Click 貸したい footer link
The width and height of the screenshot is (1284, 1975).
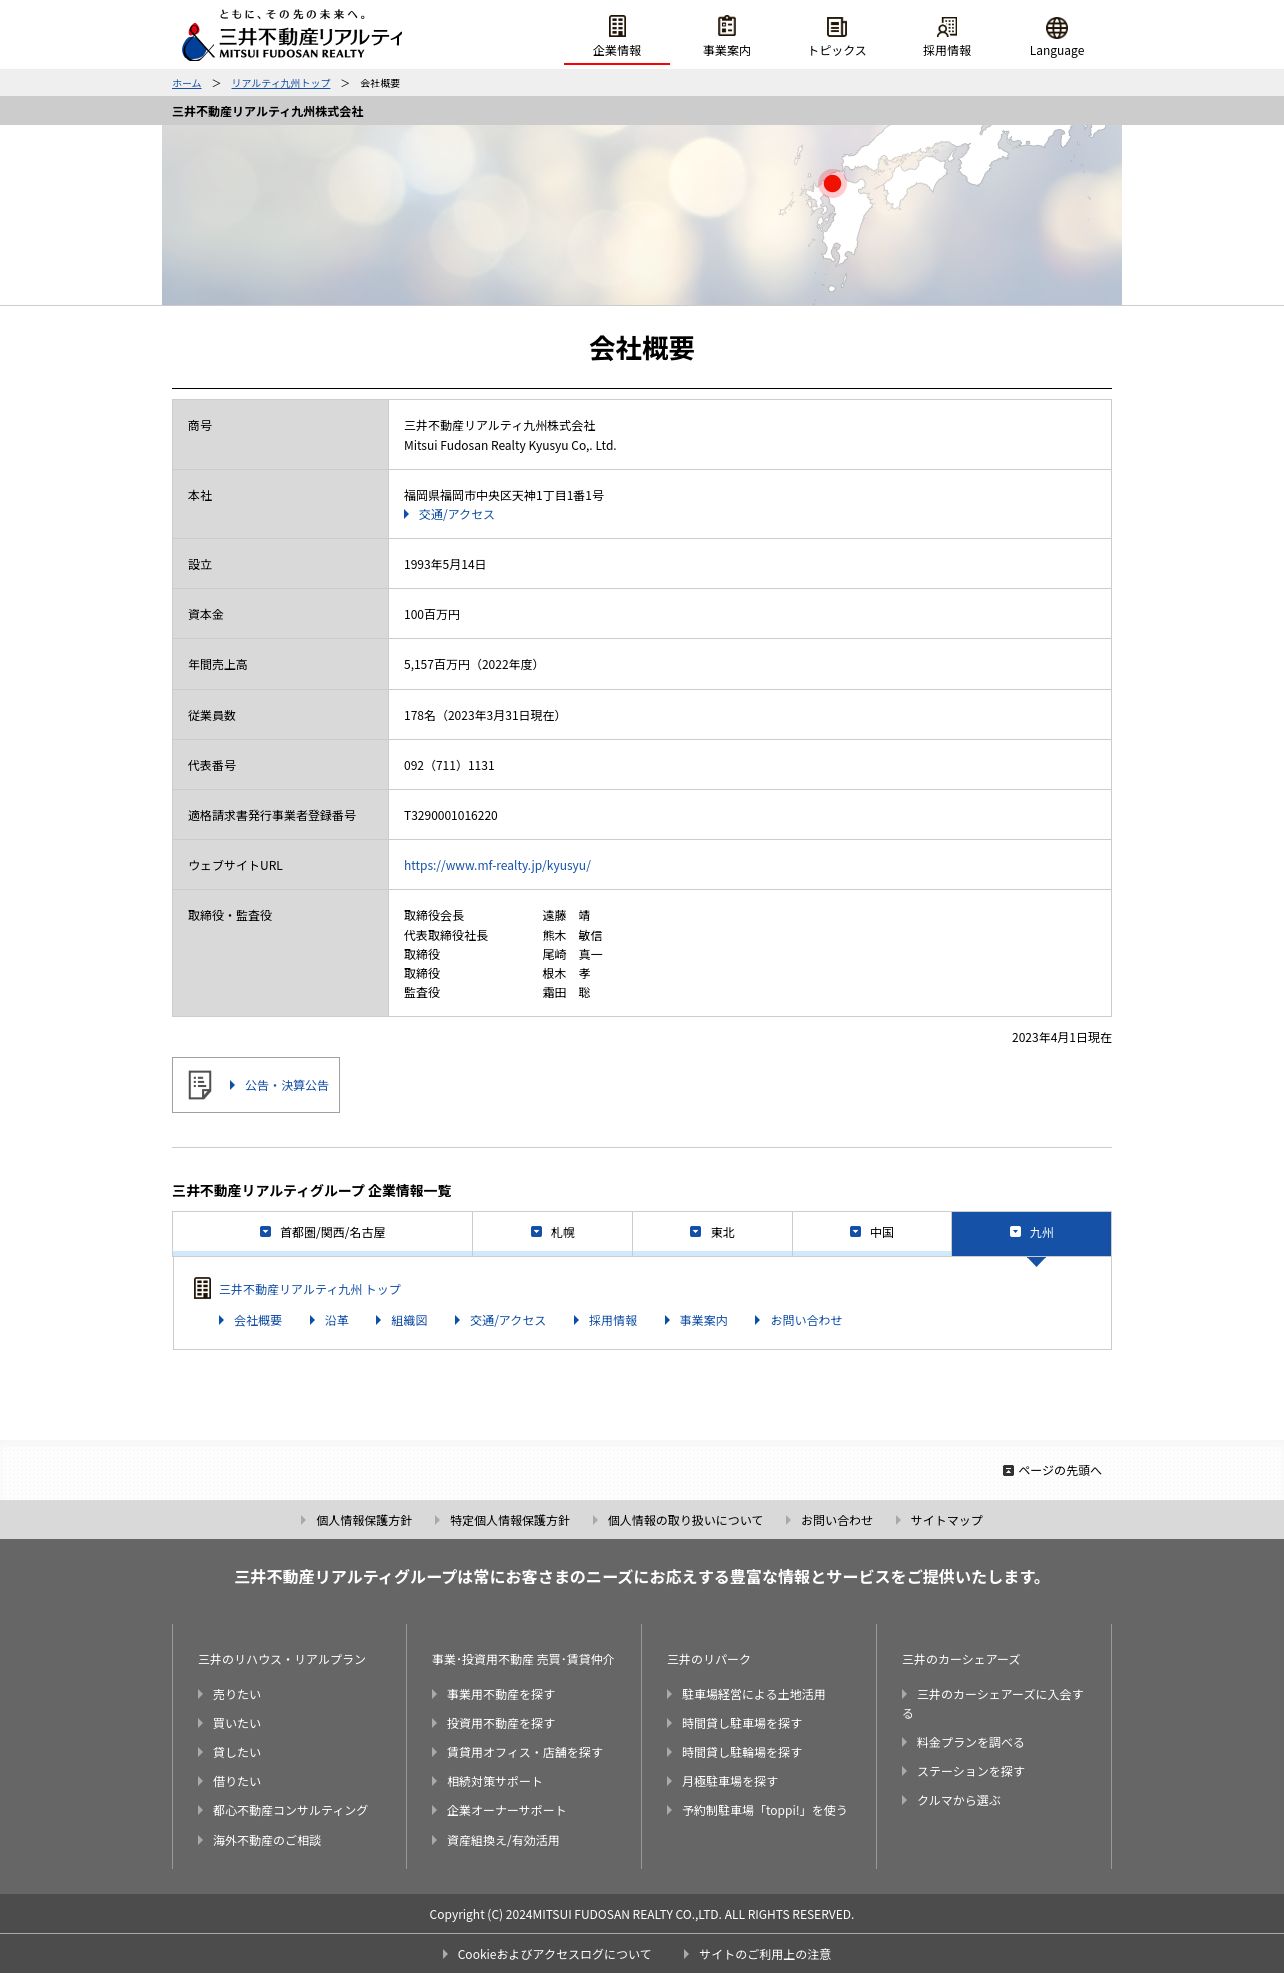tap(237, 1752)
